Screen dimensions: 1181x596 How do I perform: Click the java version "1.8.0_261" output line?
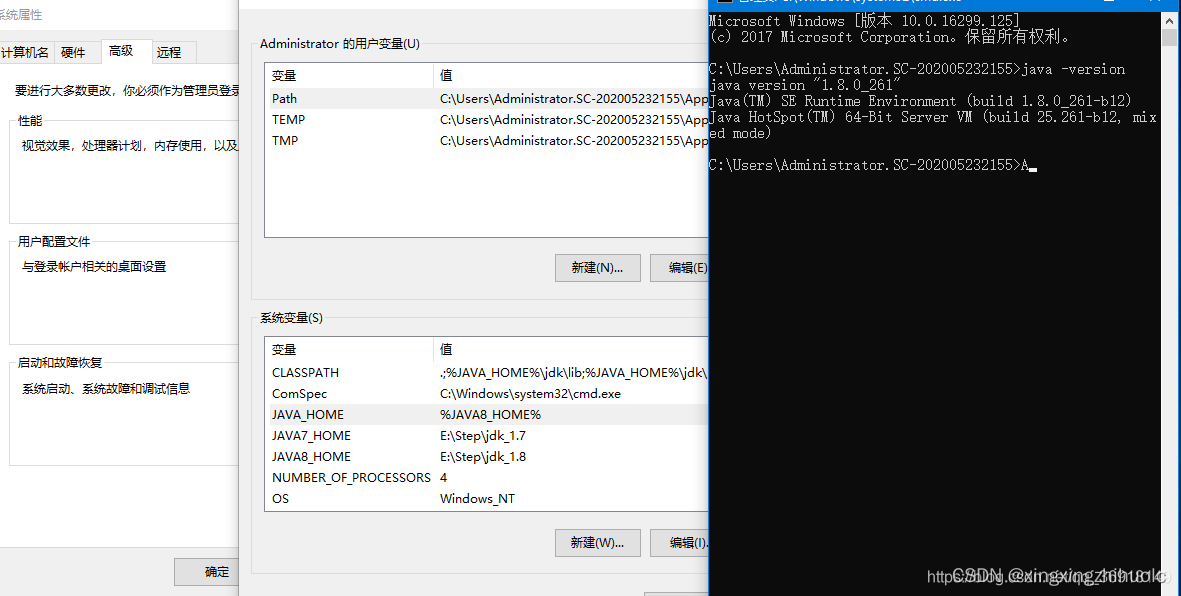(805, 85)
